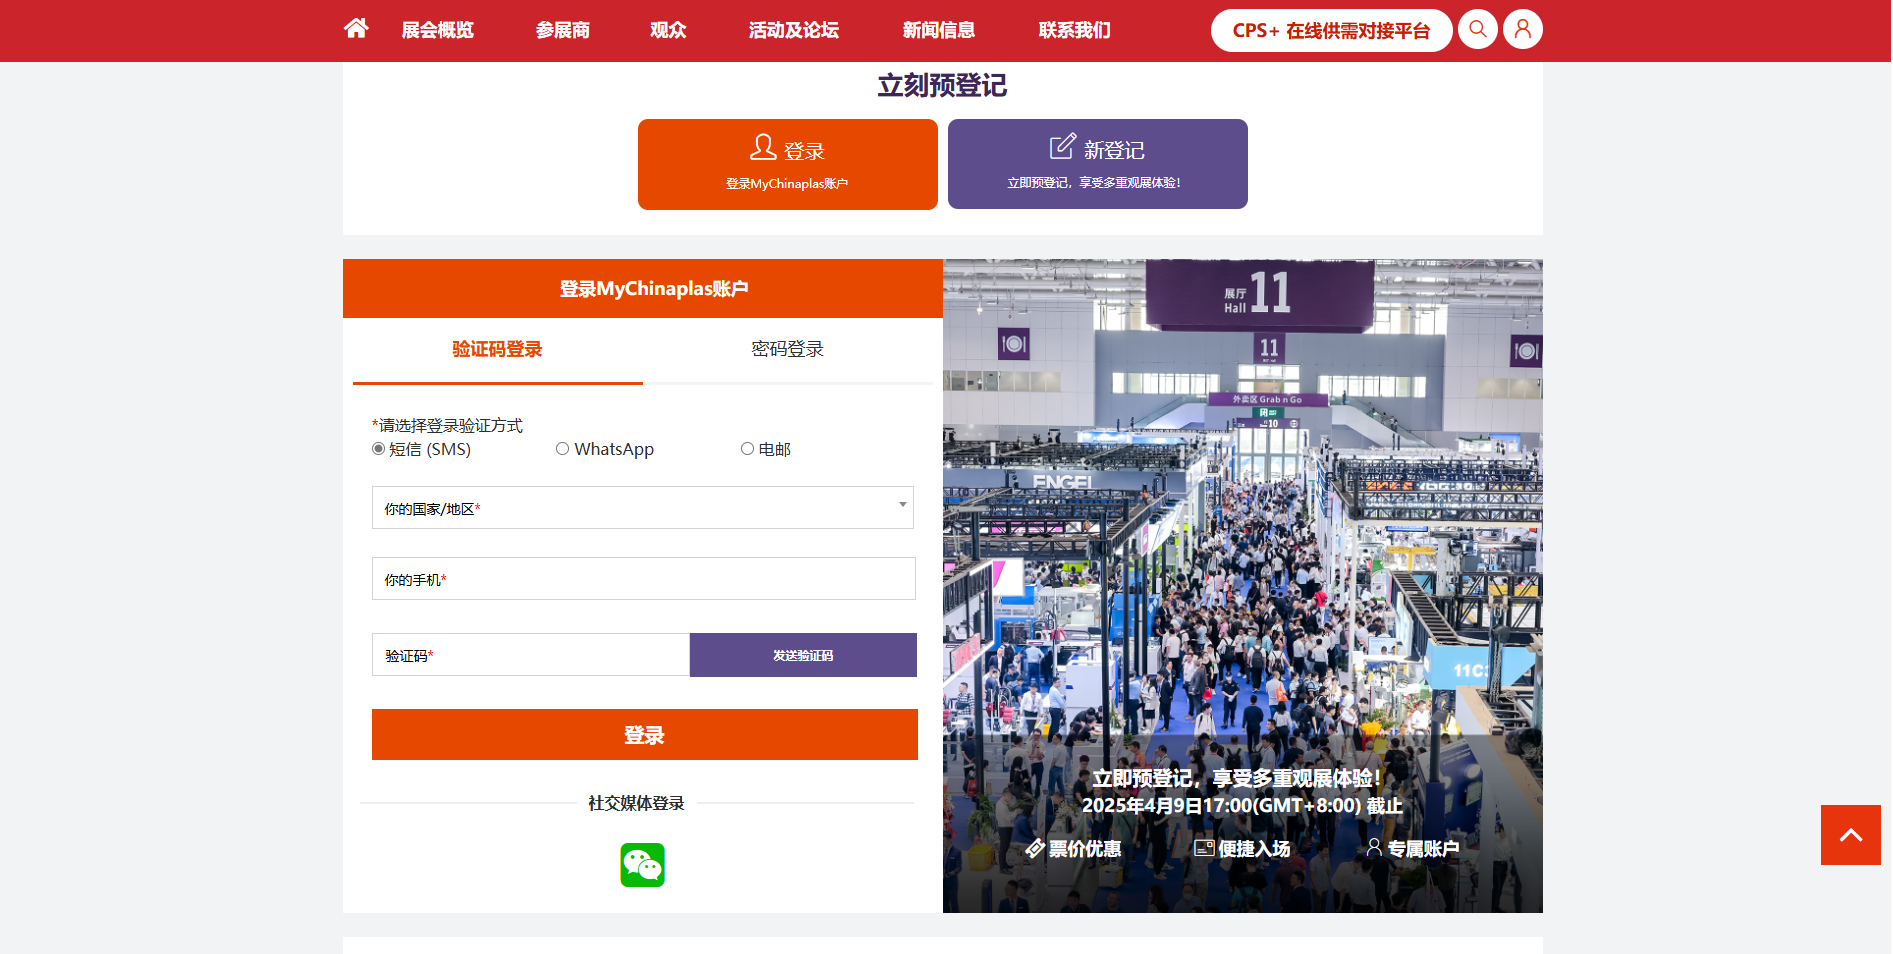This screenshot has width=1893, height=954.
Task: Select the 电邮 verification option
Action: click(747, 449)
